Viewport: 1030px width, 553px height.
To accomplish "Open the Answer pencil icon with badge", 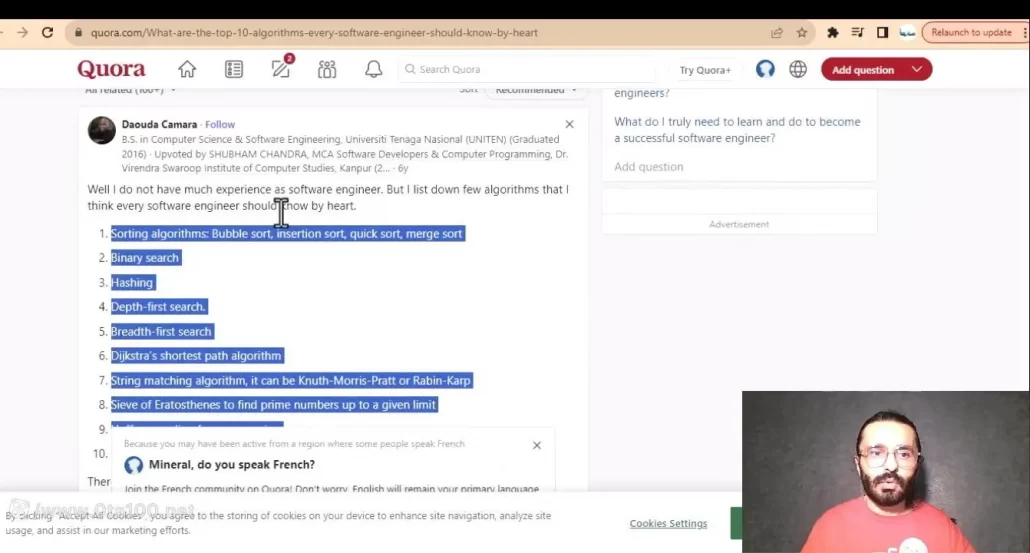I will click(x=281, y=70).
